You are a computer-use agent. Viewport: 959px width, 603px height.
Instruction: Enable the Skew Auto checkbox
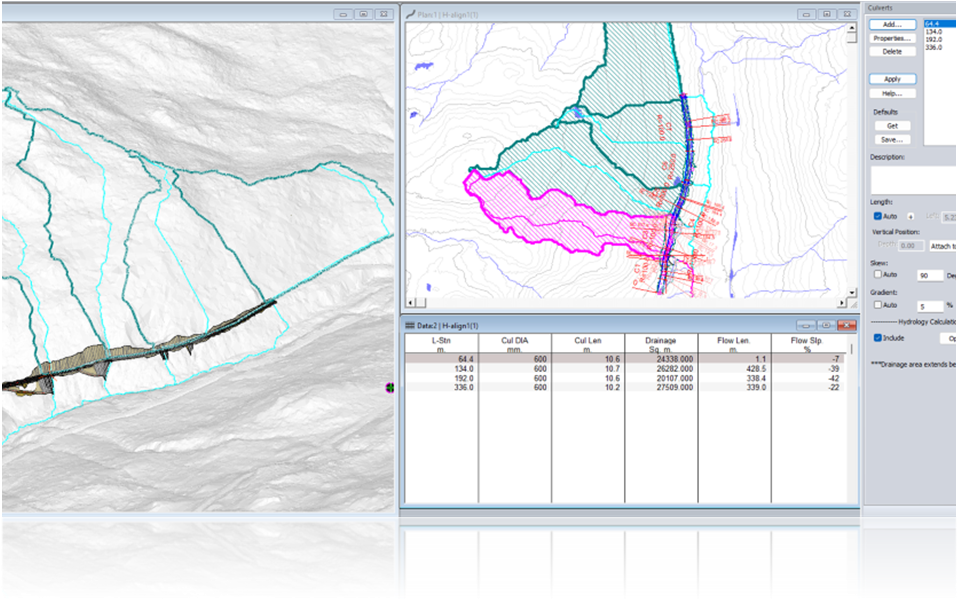[x=878, y=274]
